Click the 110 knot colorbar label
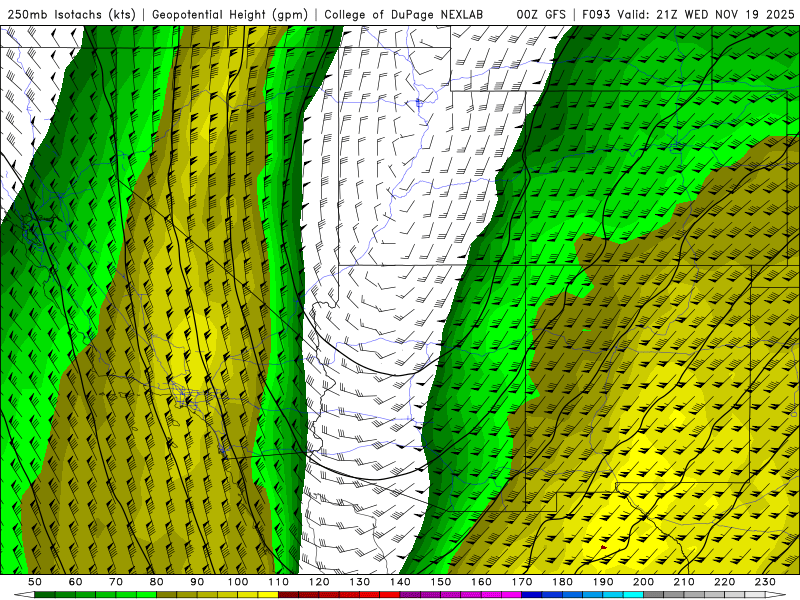This screenshot has height=600, width=800. point(279,582)
